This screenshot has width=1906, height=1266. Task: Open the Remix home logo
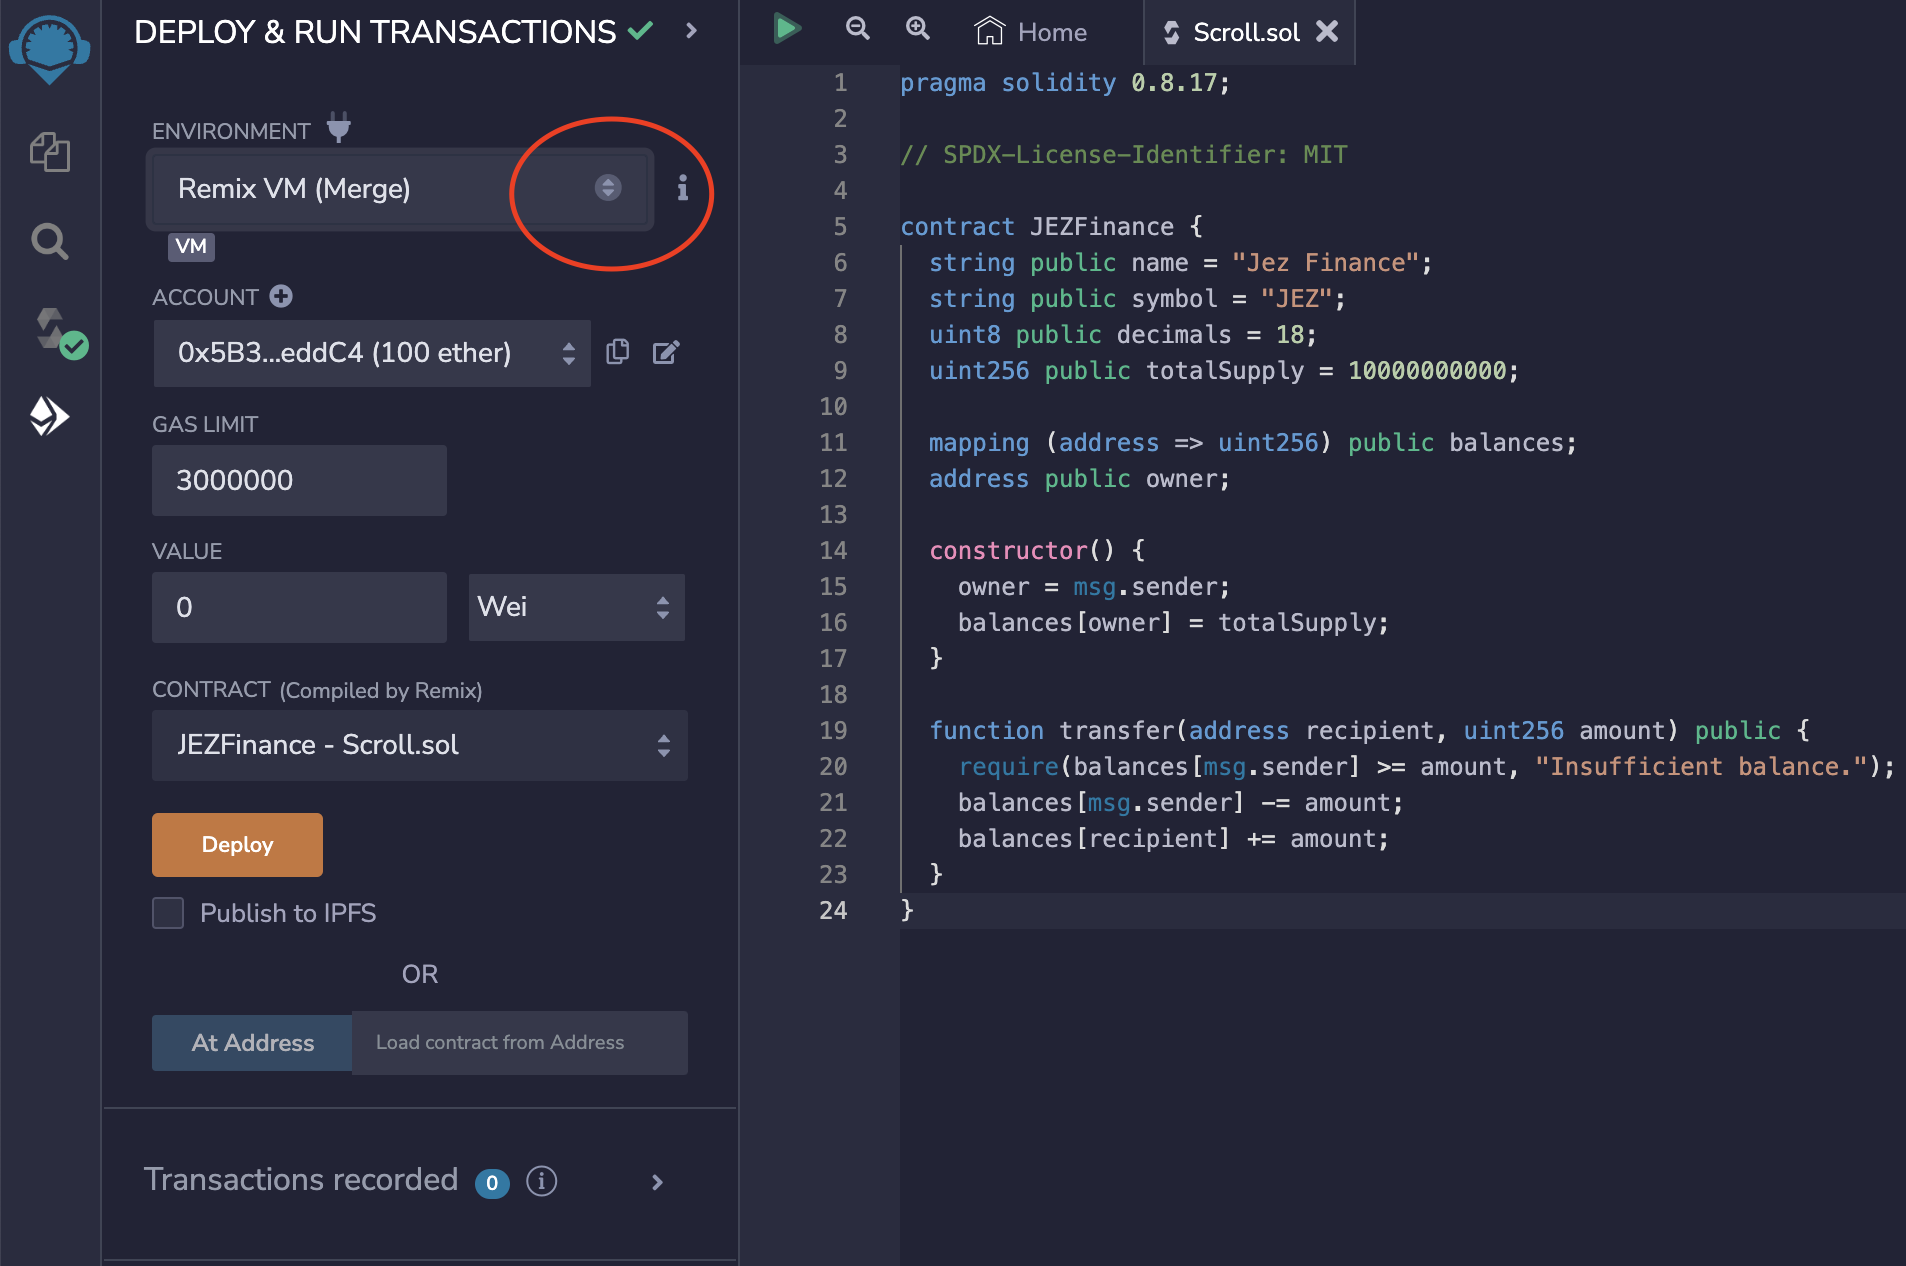49,49
